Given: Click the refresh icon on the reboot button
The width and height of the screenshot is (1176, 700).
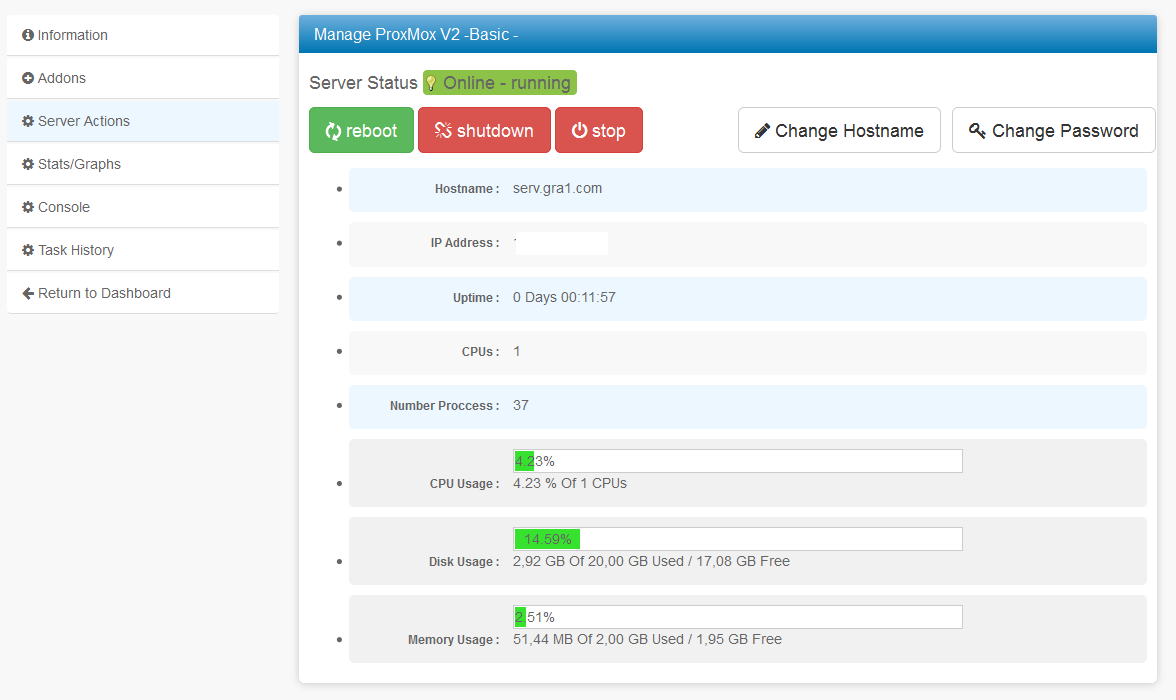Looking at the screenshot, I should pyautogui.click(x=333, y=131).
